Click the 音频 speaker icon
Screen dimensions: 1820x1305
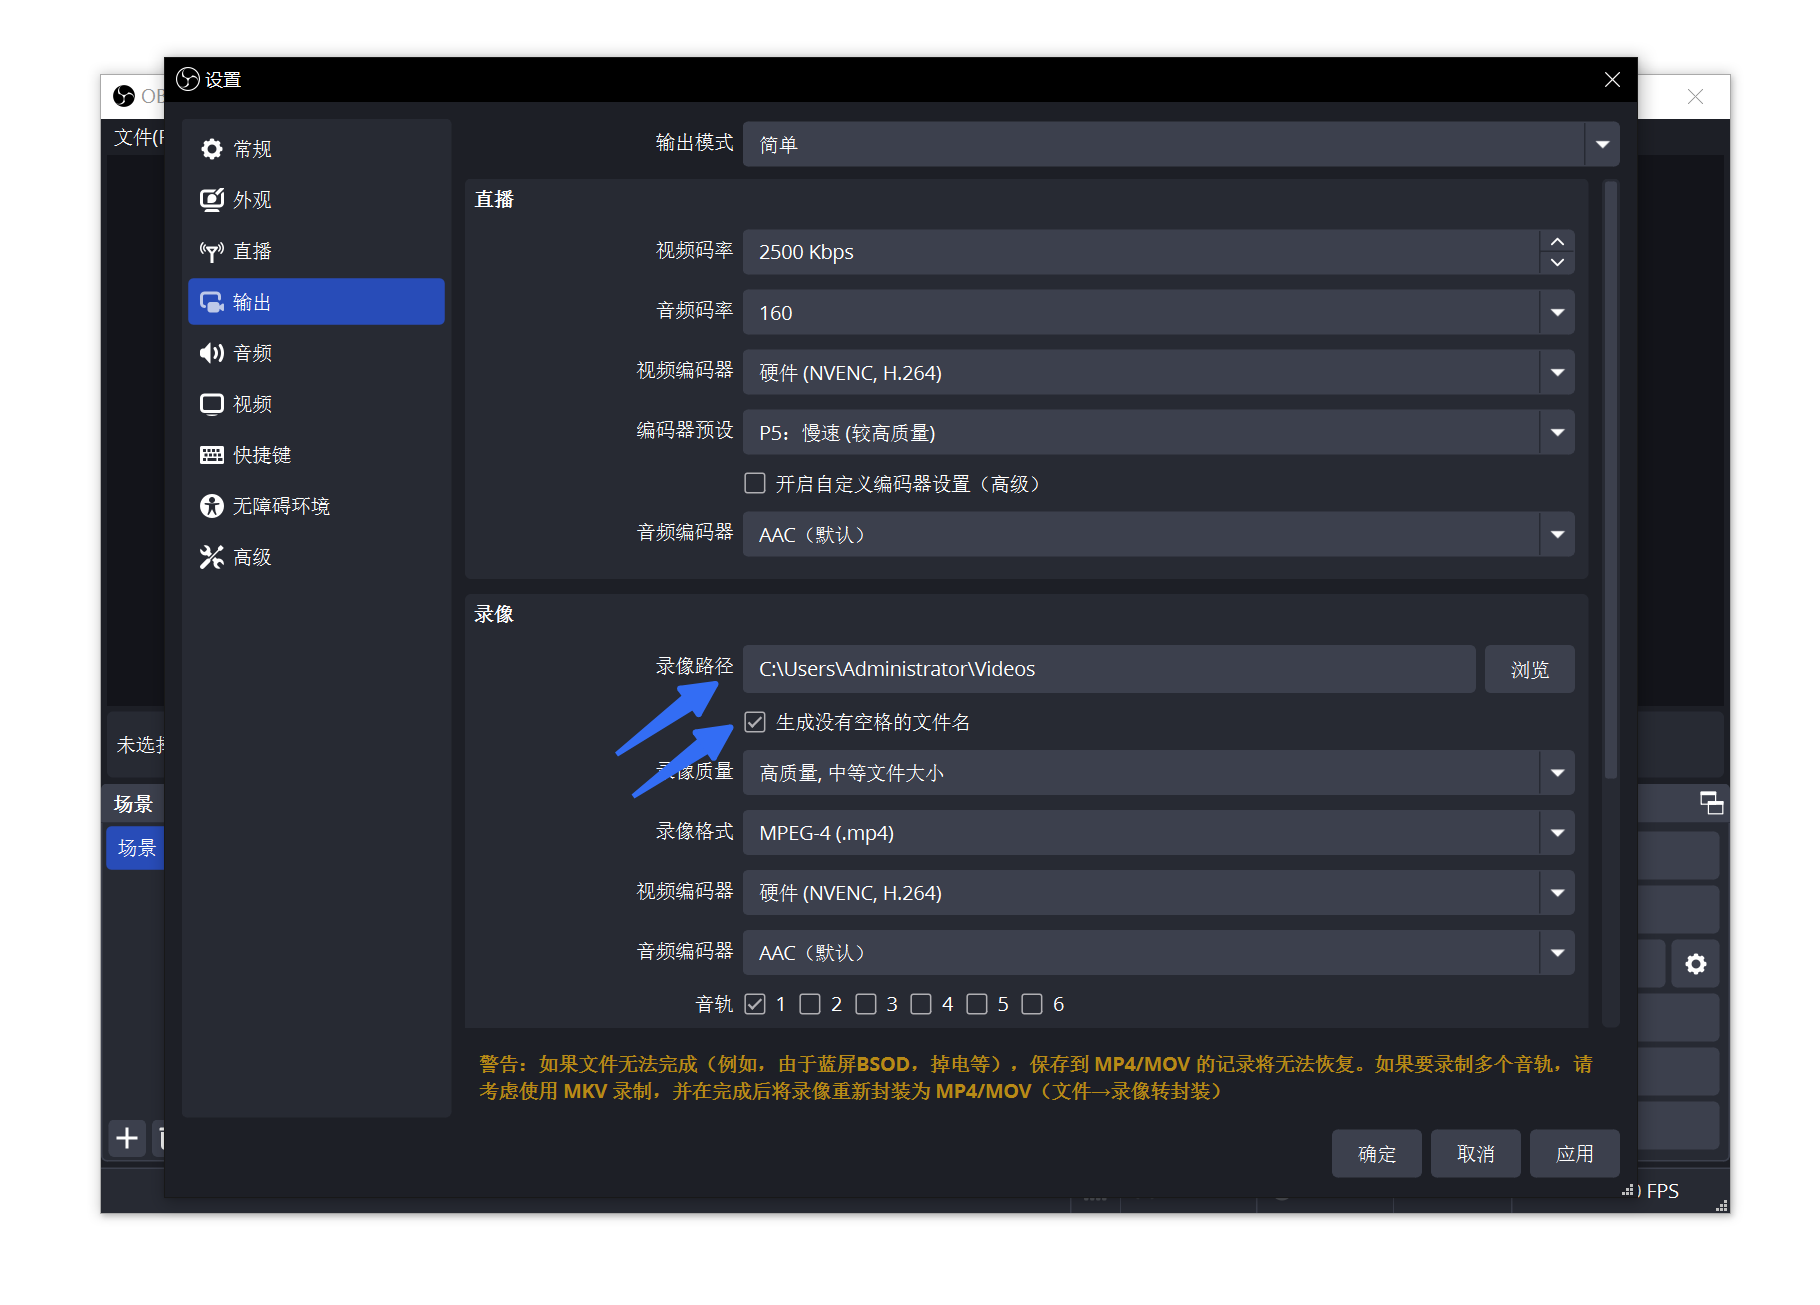pos(212,353)
